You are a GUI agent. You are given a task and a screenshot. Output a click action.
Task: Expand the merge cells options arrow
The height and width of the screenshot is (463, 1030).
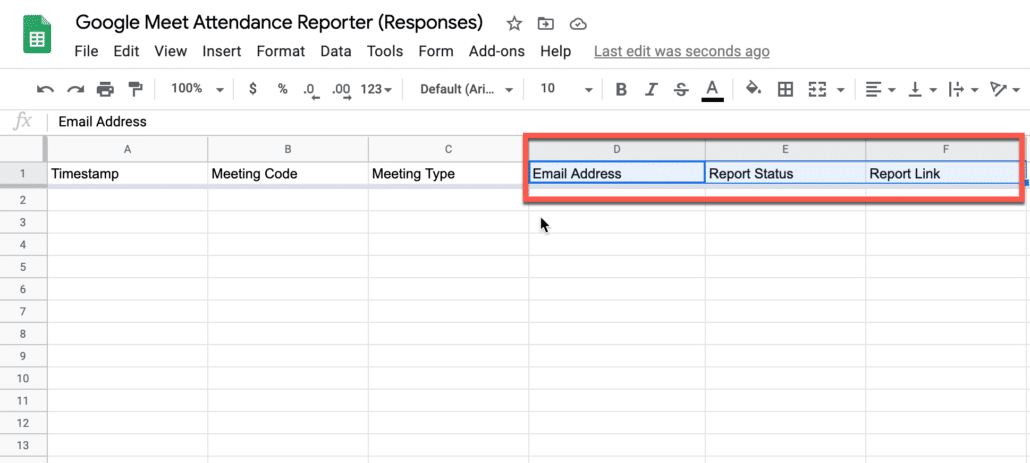point(840,90)
